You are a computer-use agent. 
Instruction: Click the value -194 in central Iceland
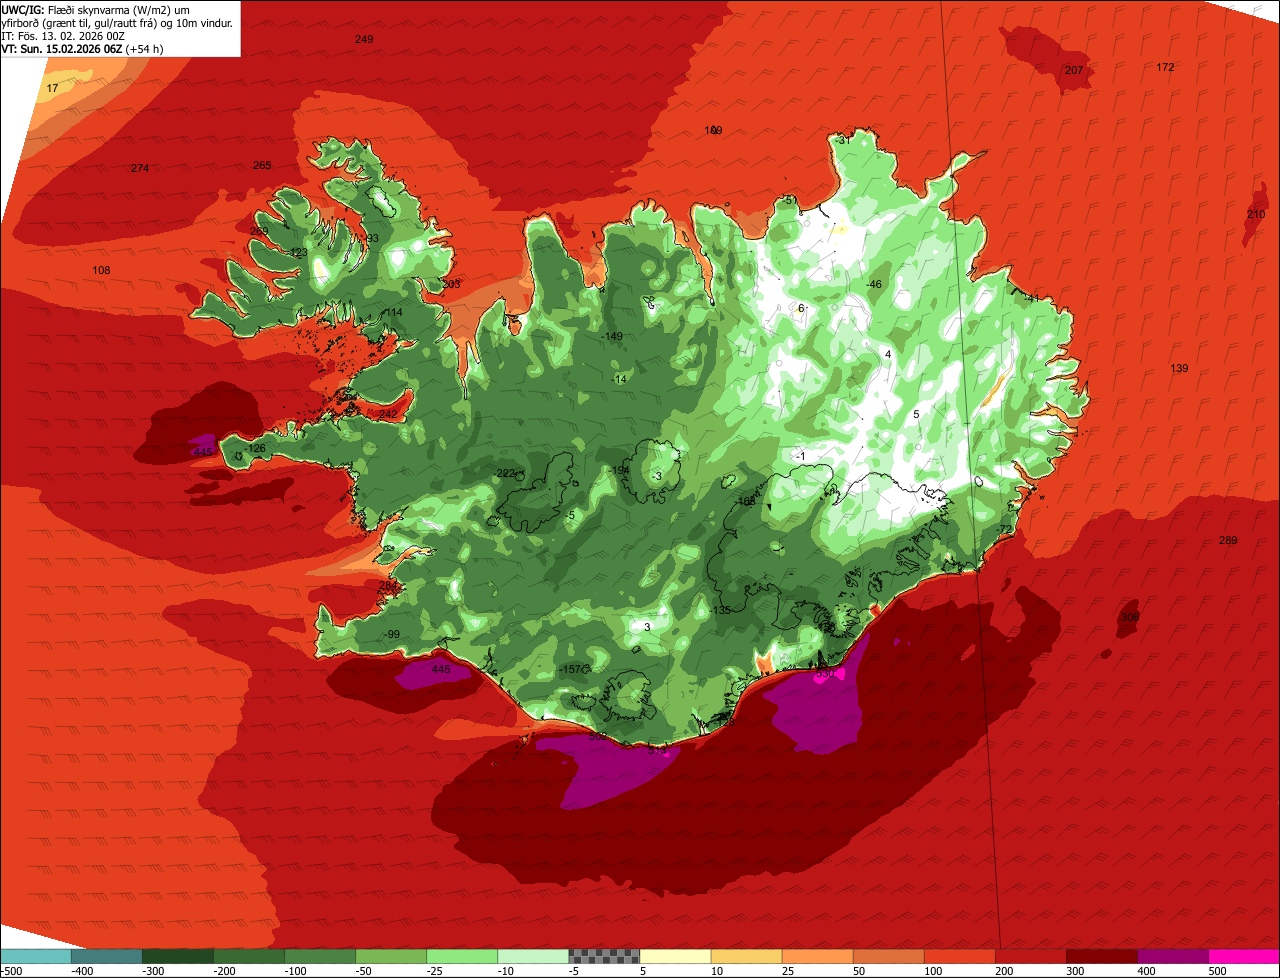pyautogui.click(x=619, y=470)
